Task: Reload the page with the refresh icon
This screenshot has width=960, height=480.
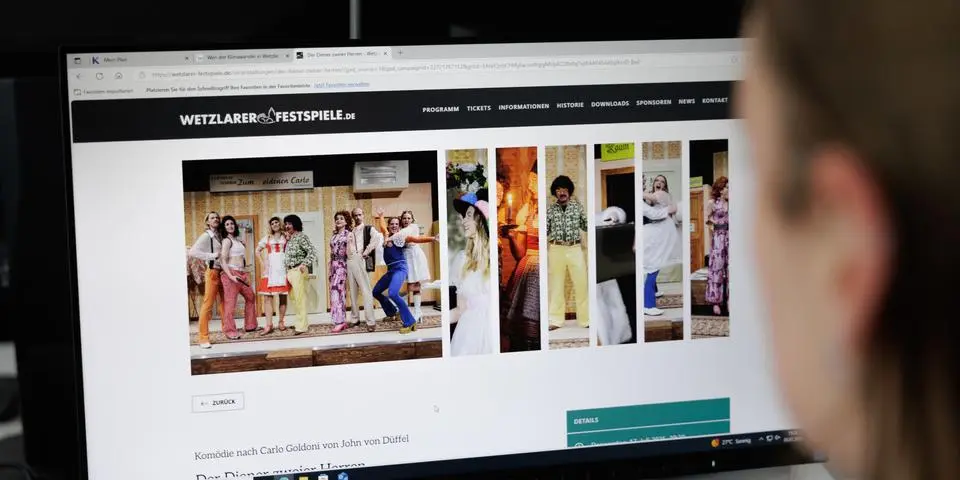Action: [x=99, y=76]
